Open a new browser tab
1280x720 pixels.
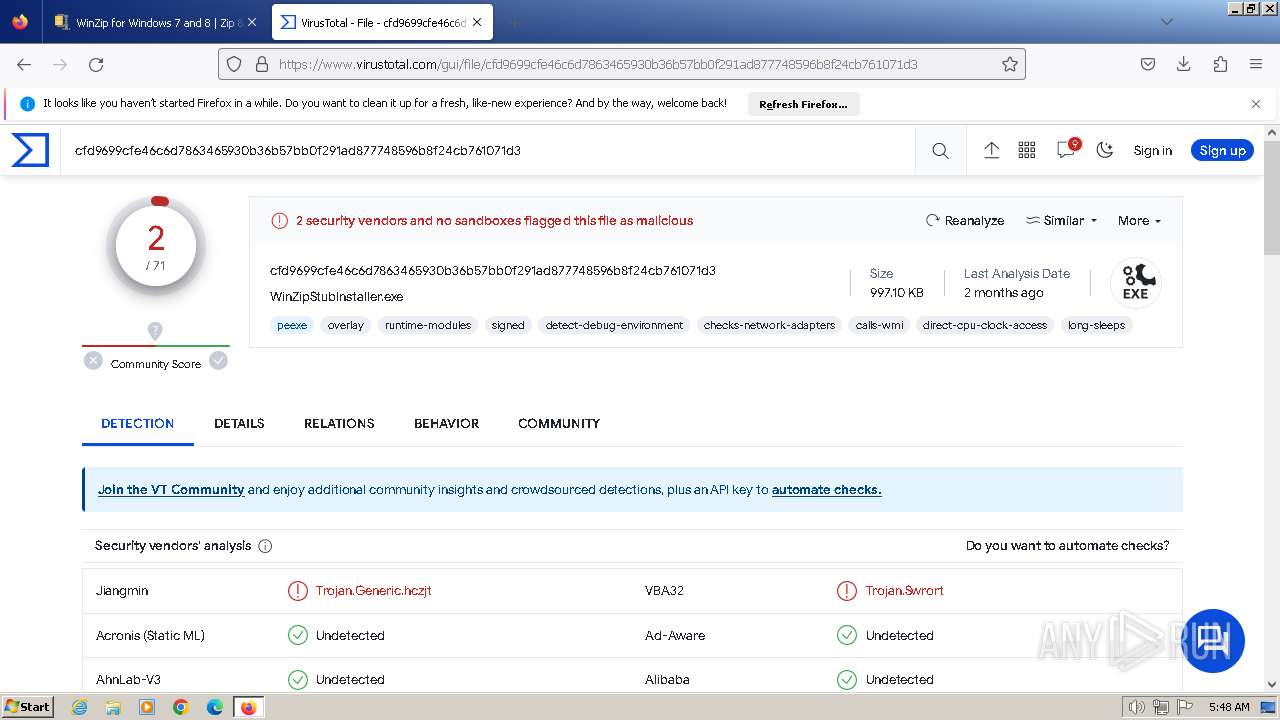pyautogui.click(x=514, y=22)
